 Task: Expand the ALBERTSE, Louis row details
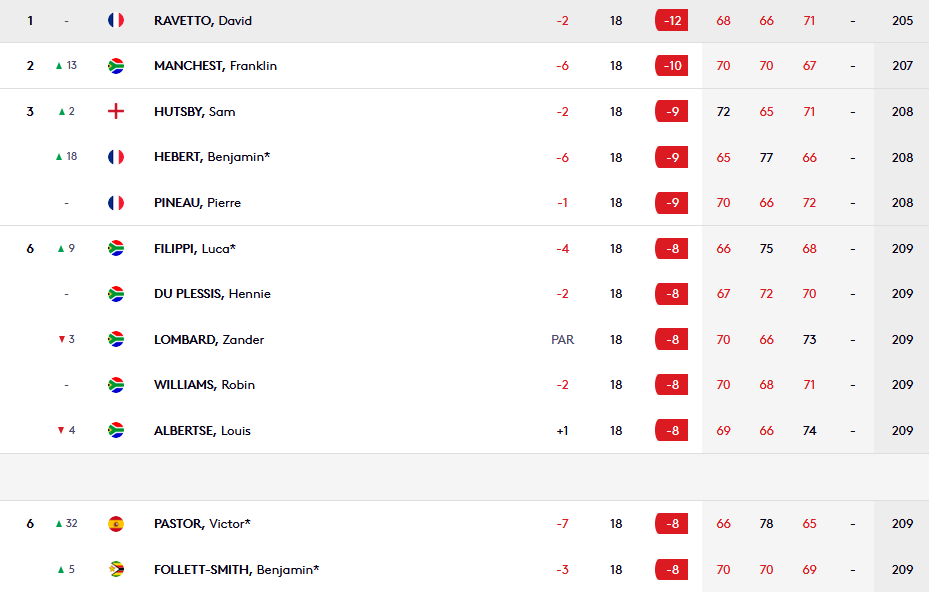pyautogui.click(x=464, y=431)
